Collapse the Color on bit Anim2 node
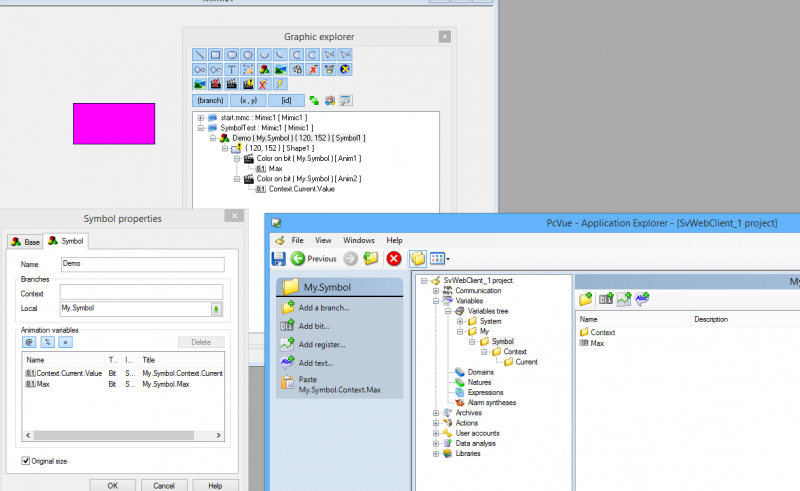 [x=237, y=179]
